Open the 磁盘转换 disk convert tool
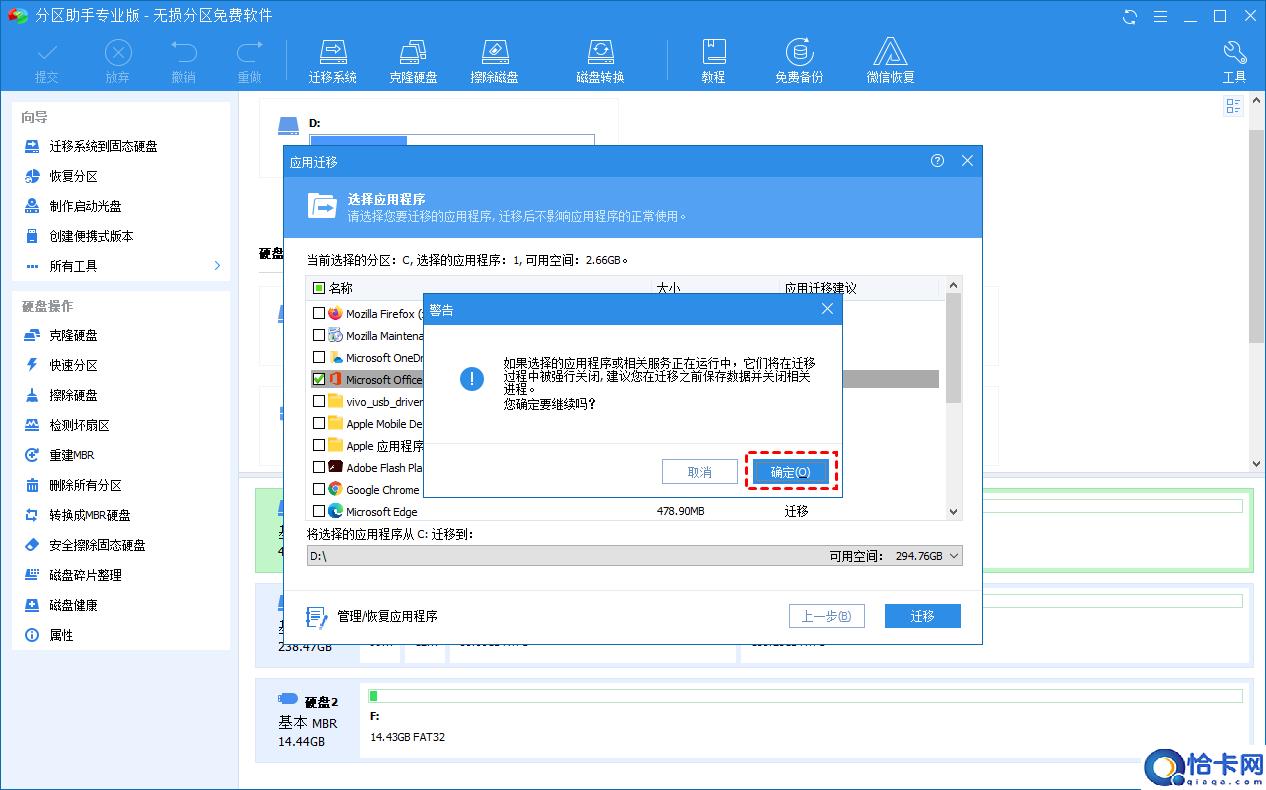The width and height of the screenshot is (1266, 790). [600, 61]
